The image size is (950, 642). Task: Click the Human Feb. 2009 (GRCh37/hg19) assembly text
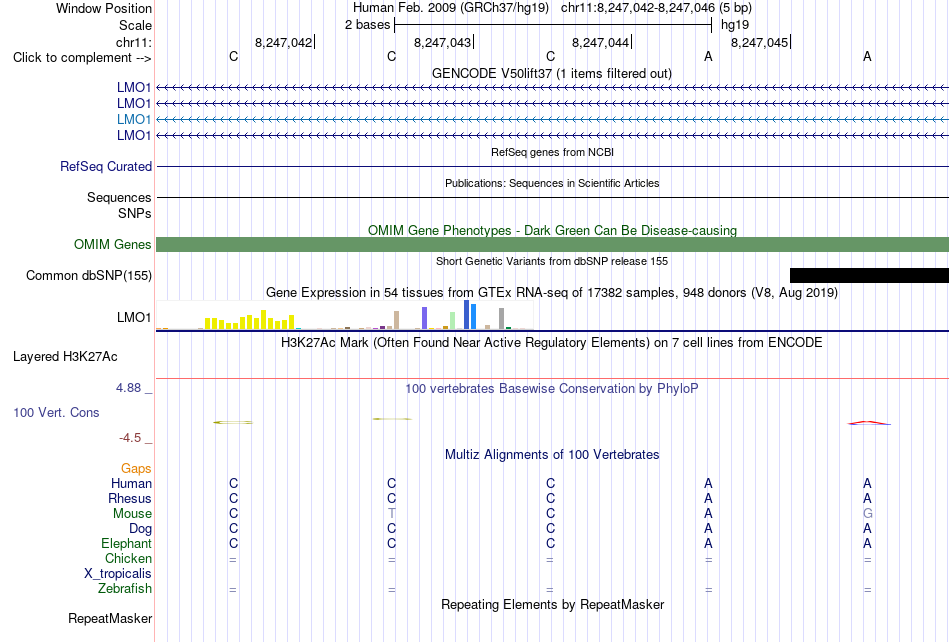[x=451, y=8]
